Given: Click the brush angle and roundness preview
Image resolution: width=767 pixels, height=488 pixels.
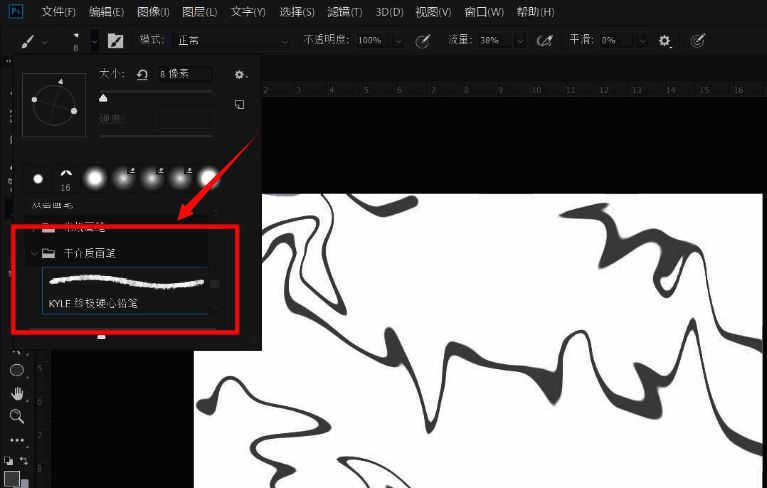Looking at the screenshot, I should point(54,105).
